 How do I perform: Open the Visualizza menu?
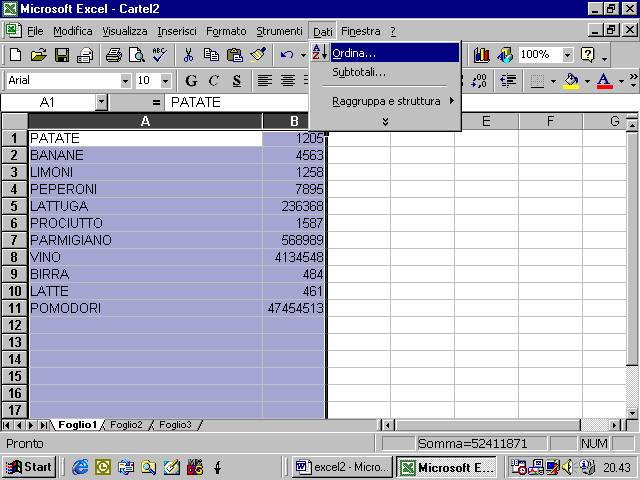124,31
